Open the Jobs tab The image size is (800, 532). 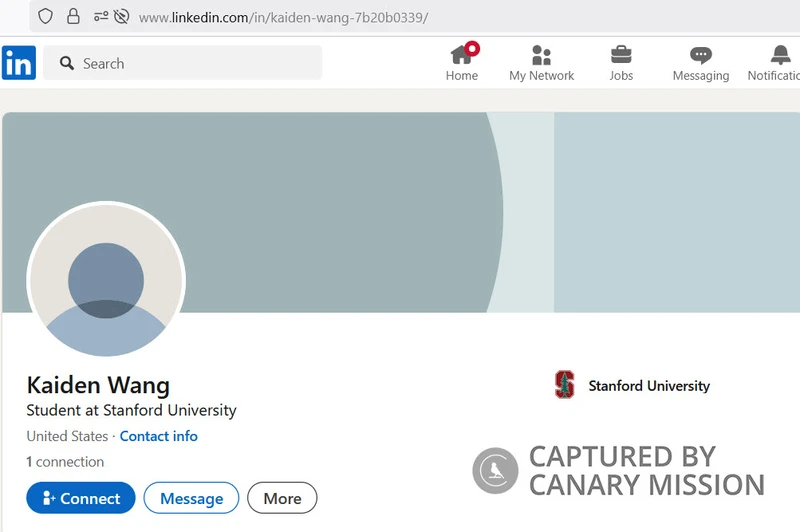pyautogui.click(x=621, y=63)
